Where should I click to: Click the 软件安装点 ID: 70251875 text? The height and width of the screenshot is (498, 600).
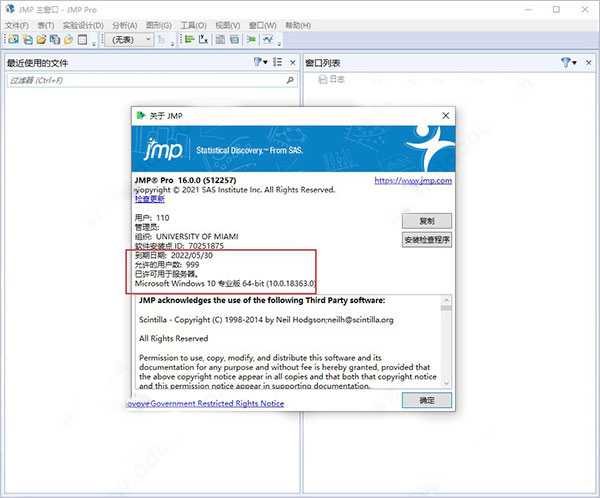click(179, 246)
